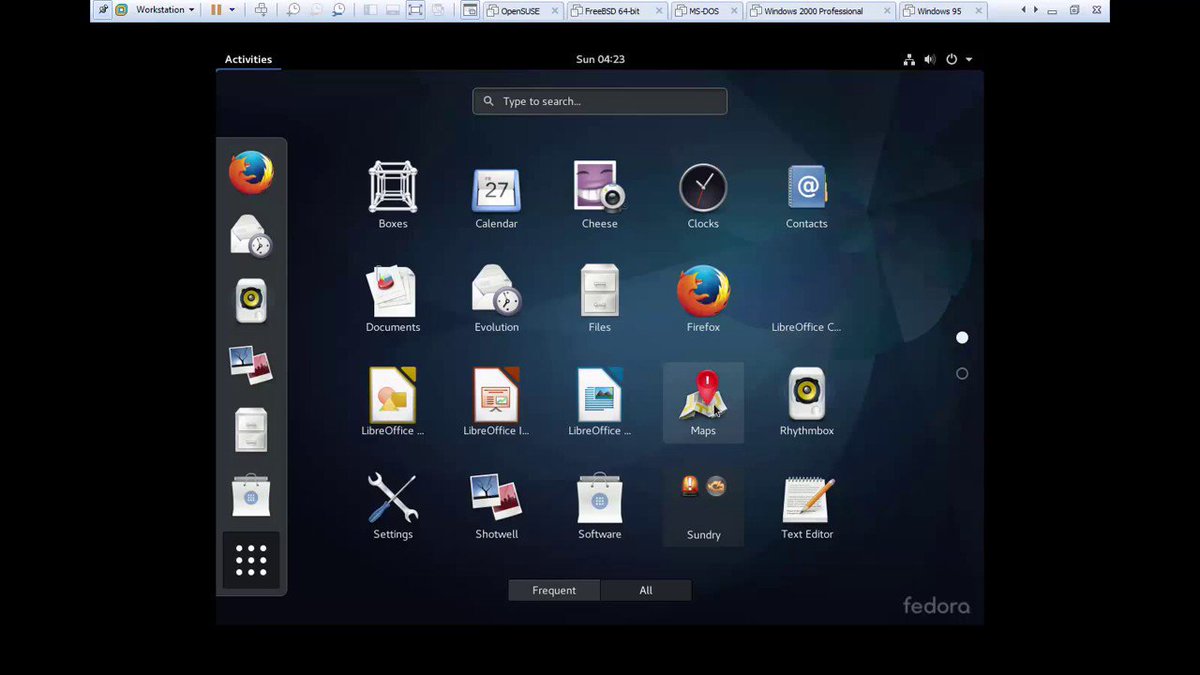Open Boxes from the application grid

[393, 195]
